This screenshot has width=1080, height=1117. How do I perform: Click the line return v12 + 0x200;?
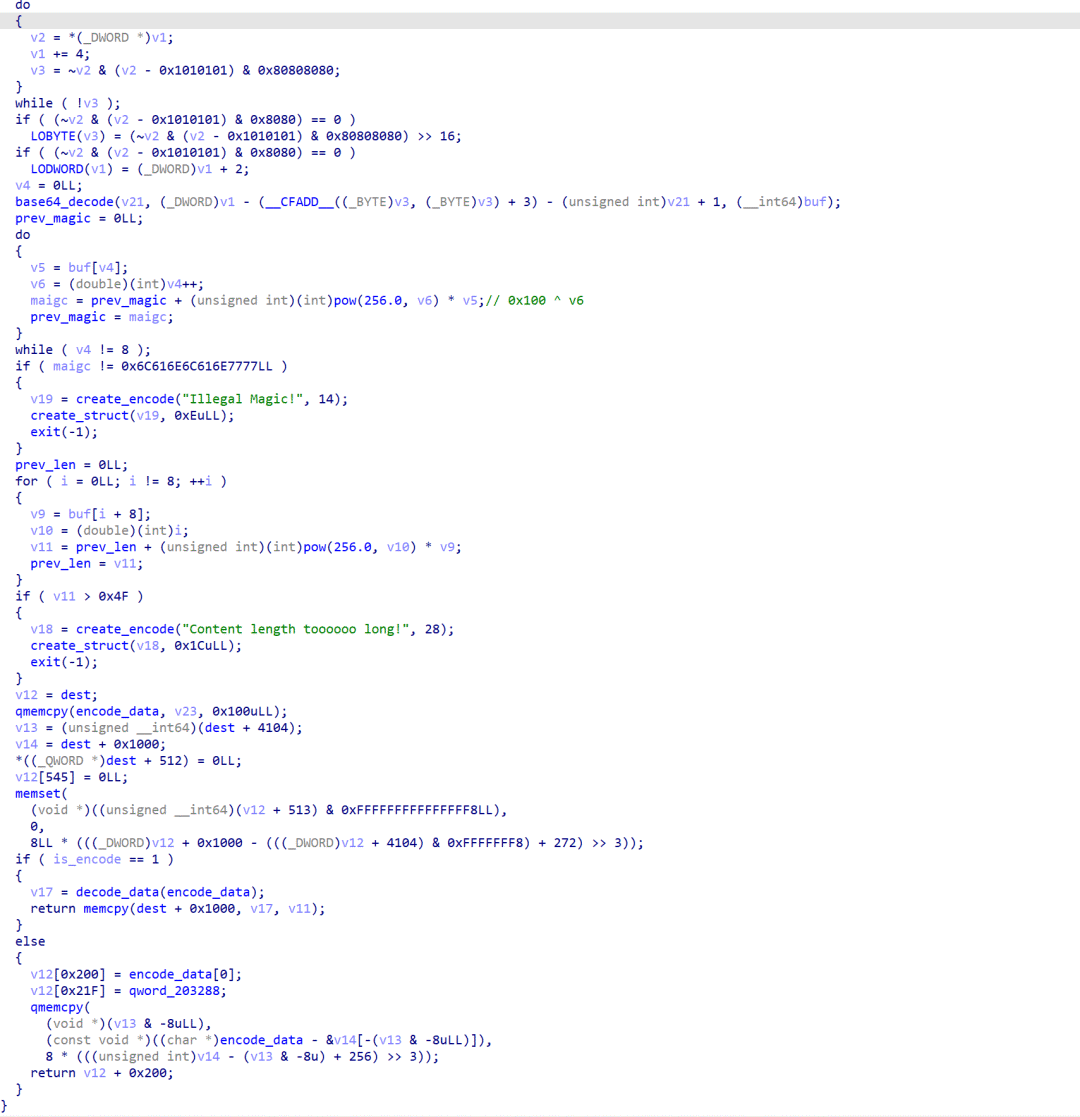click(102, 1073)
